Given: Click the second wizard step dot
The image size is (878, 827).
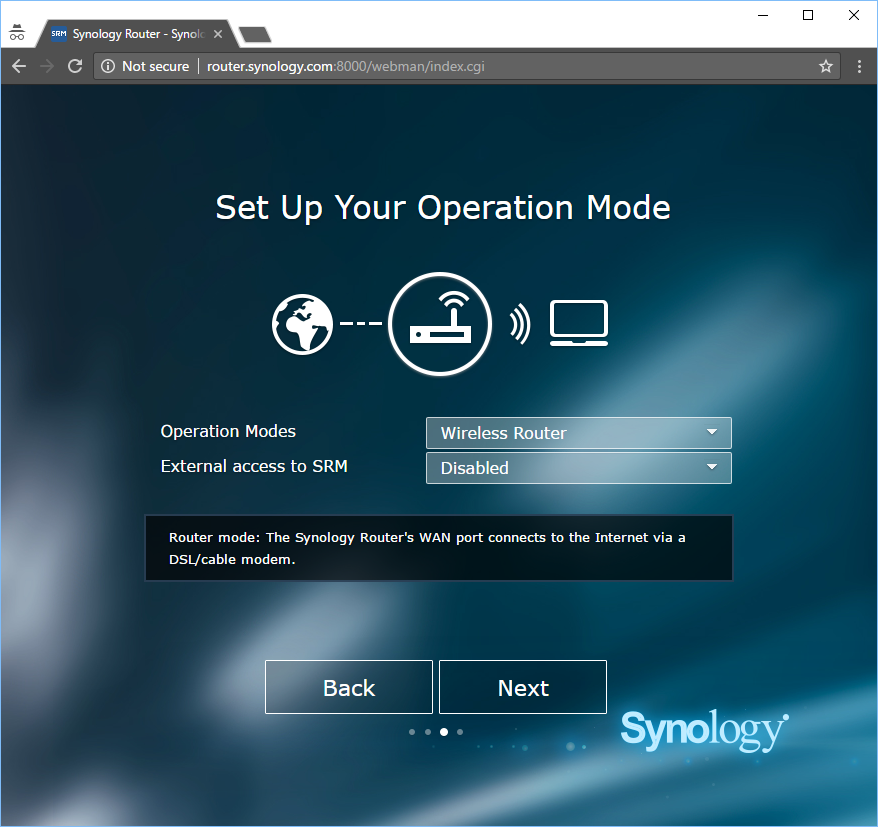Looking at the screenshot, I should (428, 732).
